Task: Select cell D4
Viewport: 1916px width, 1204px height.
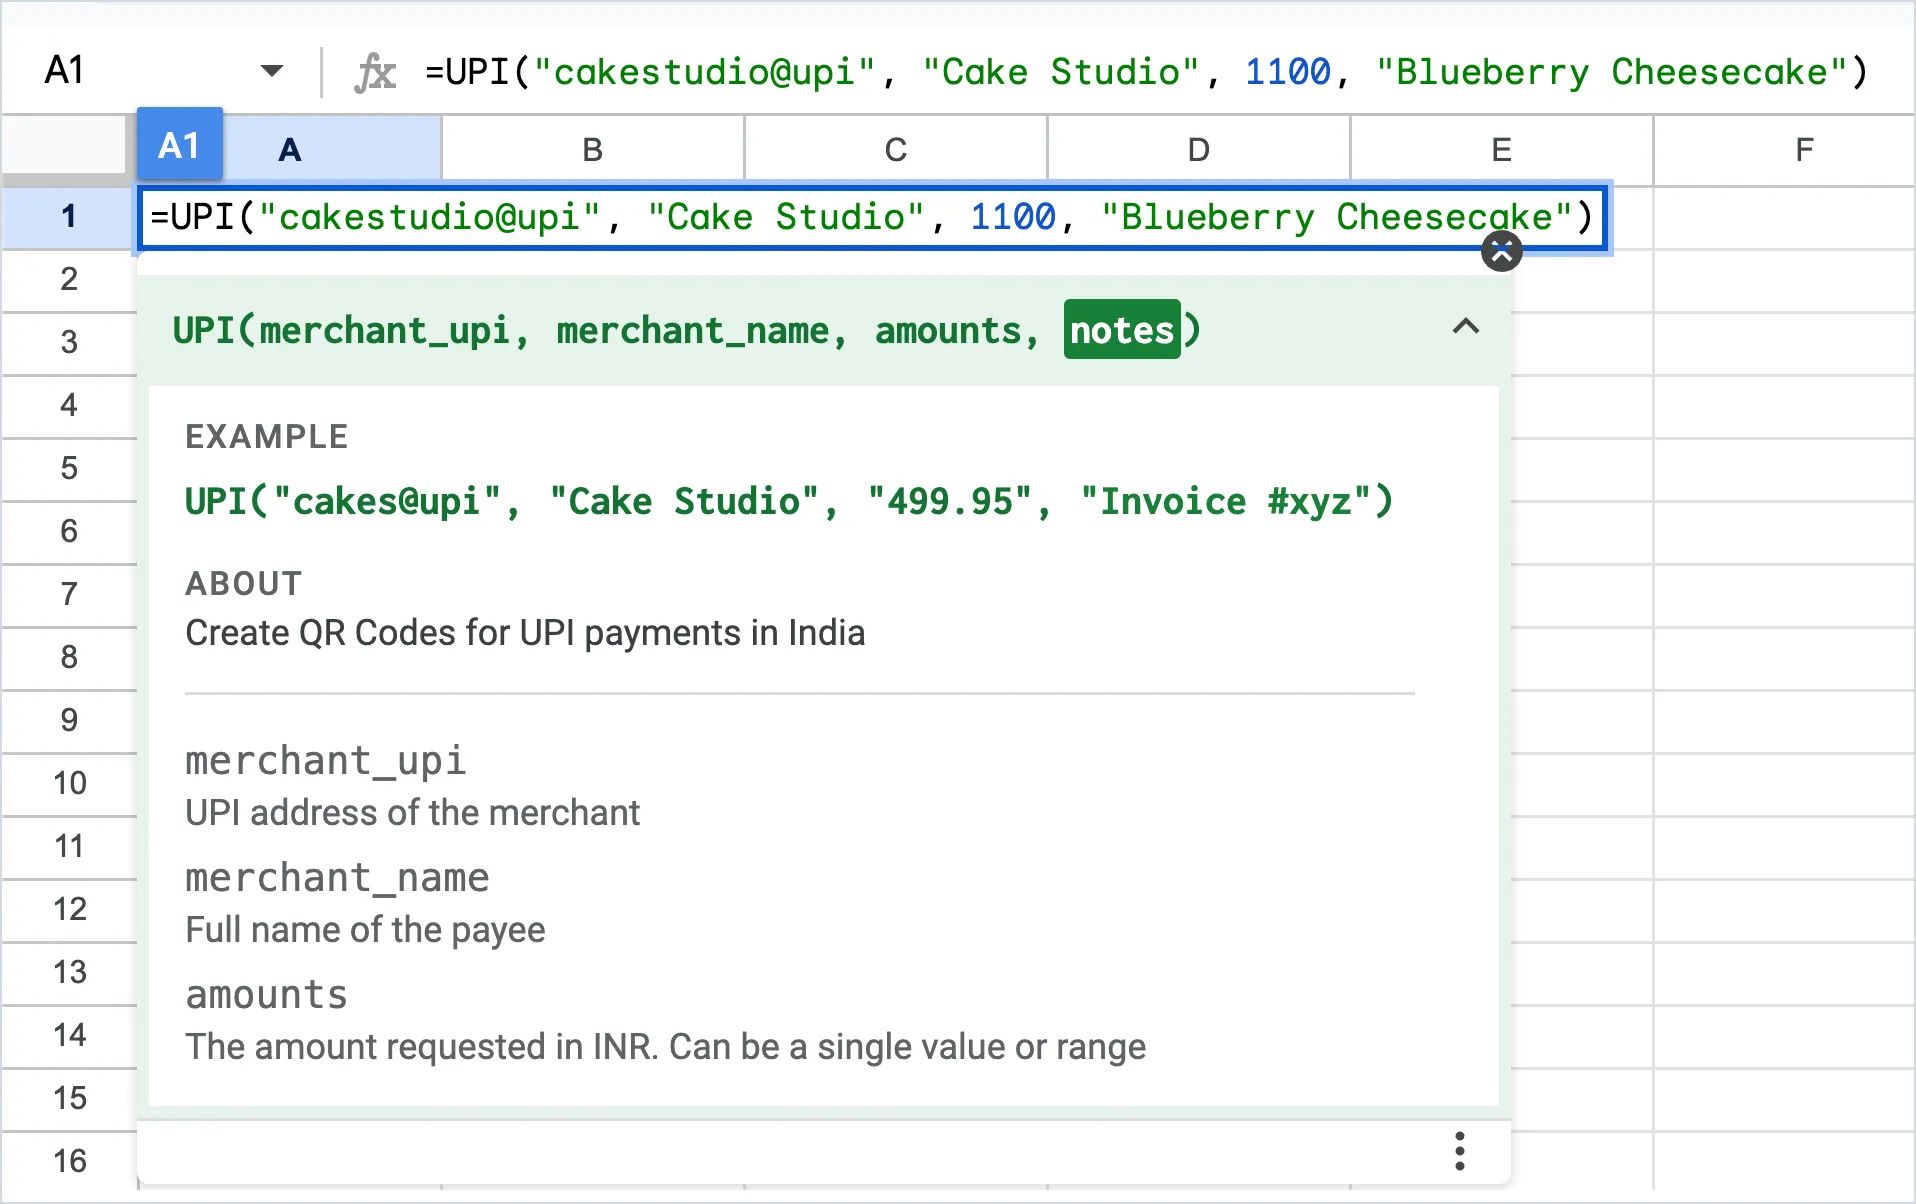Action: tap(1197, 406)
